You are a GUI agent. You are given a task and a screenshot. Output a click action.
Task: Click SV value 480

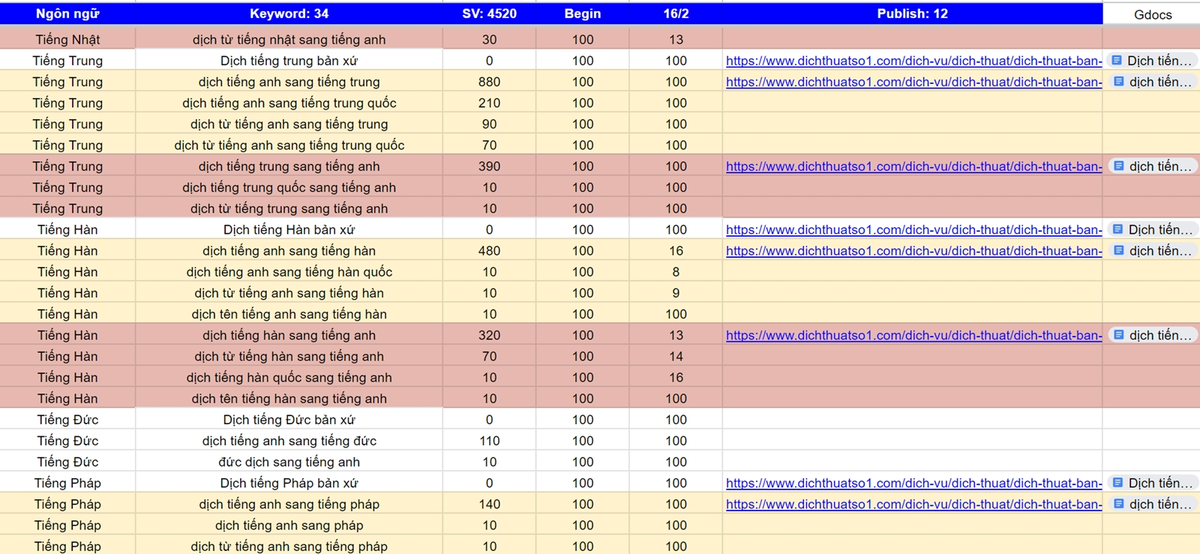(x=489, y=251)
